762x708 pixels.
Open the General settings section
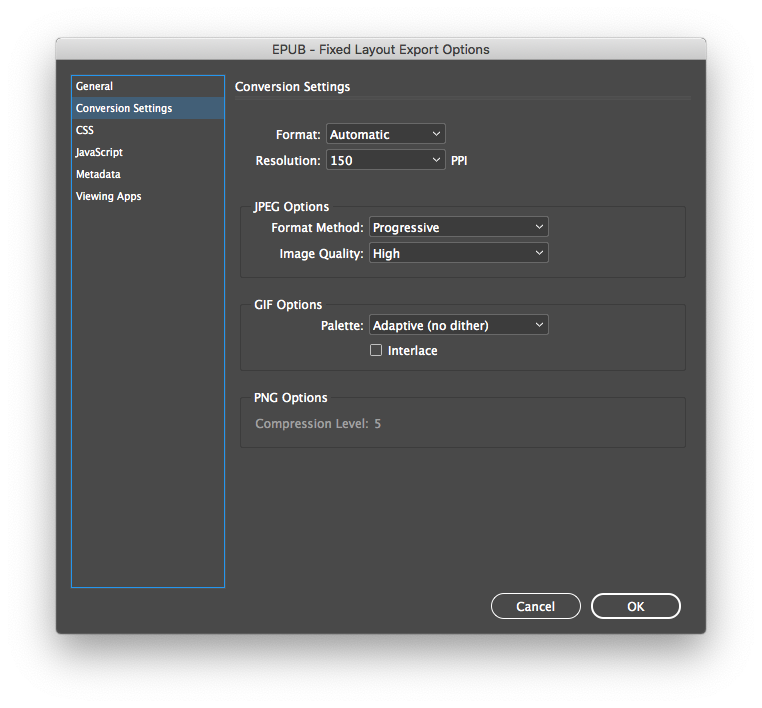[x=95, y=87]
